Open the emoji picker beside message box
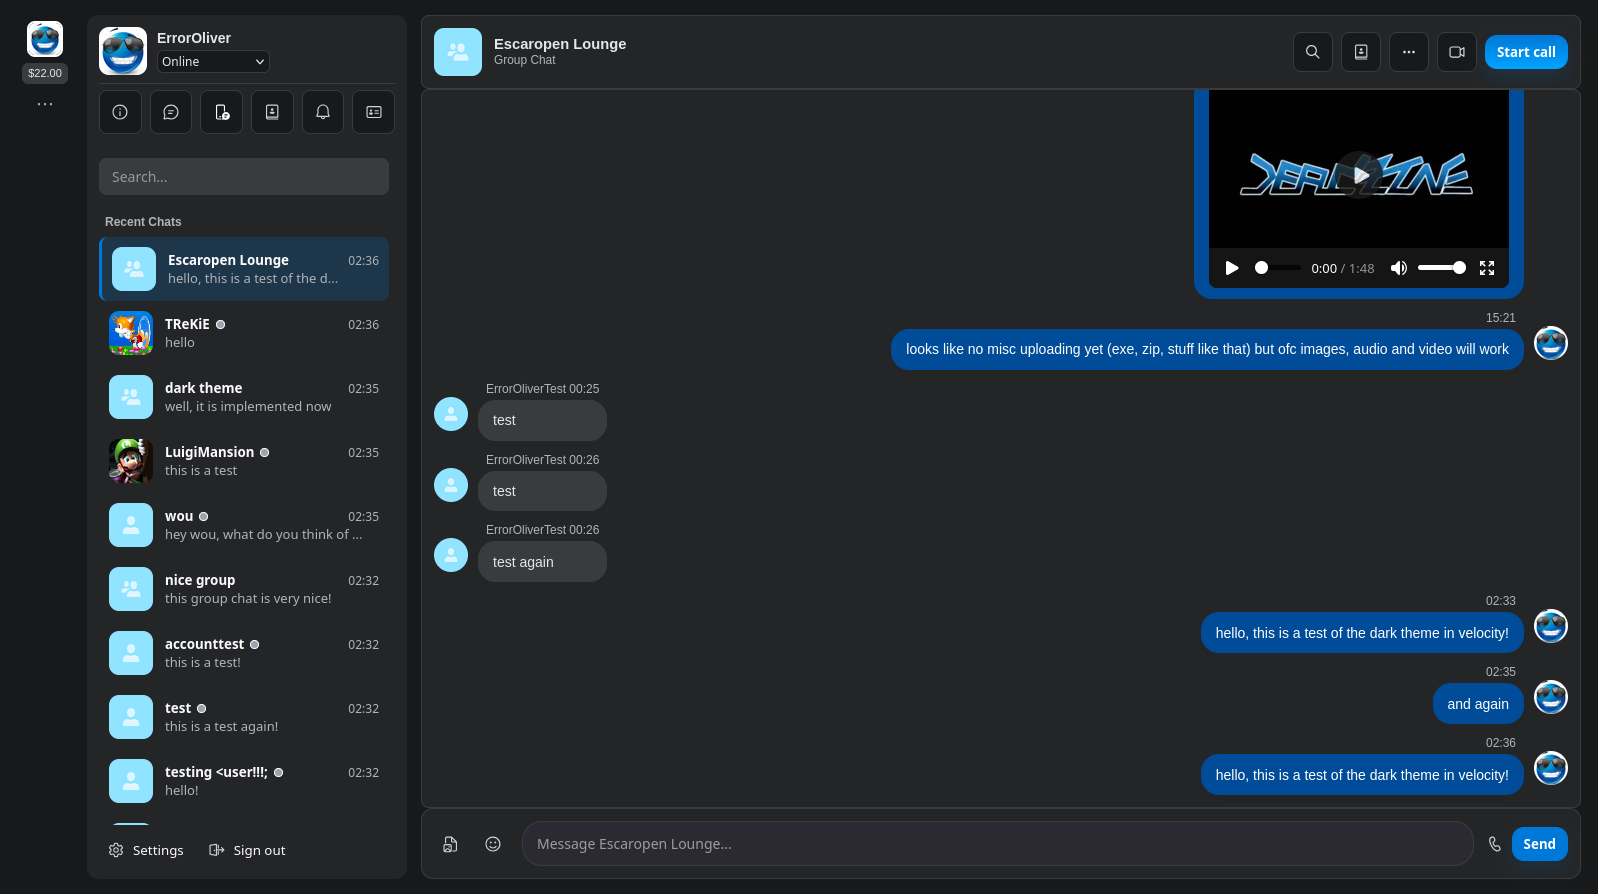1598x894 pixels. (493, 844)
